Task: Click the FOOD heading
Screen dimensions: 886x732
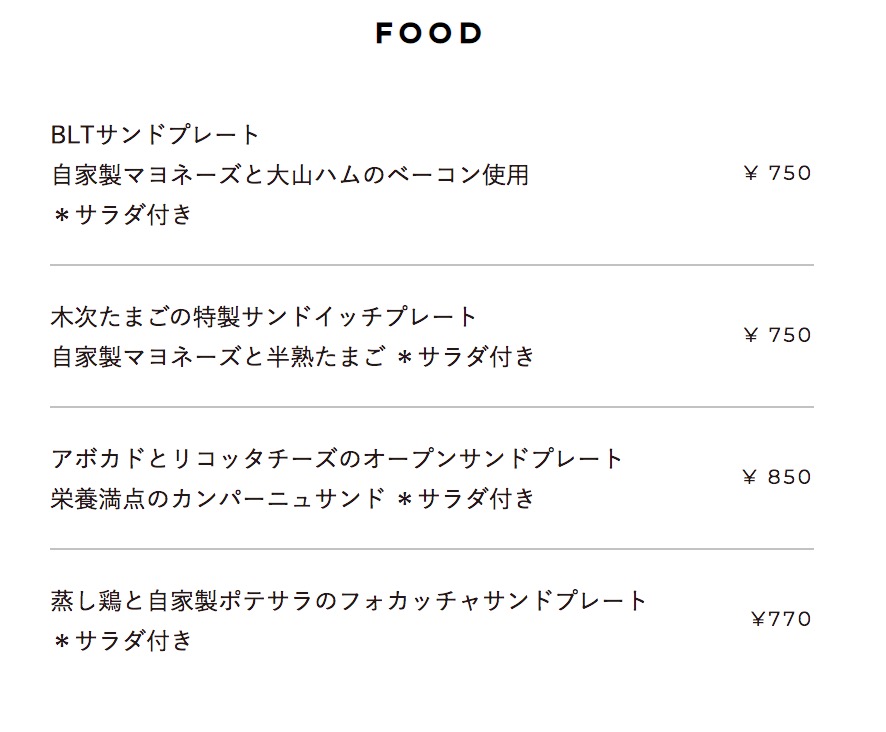Action: click(429, 34)
